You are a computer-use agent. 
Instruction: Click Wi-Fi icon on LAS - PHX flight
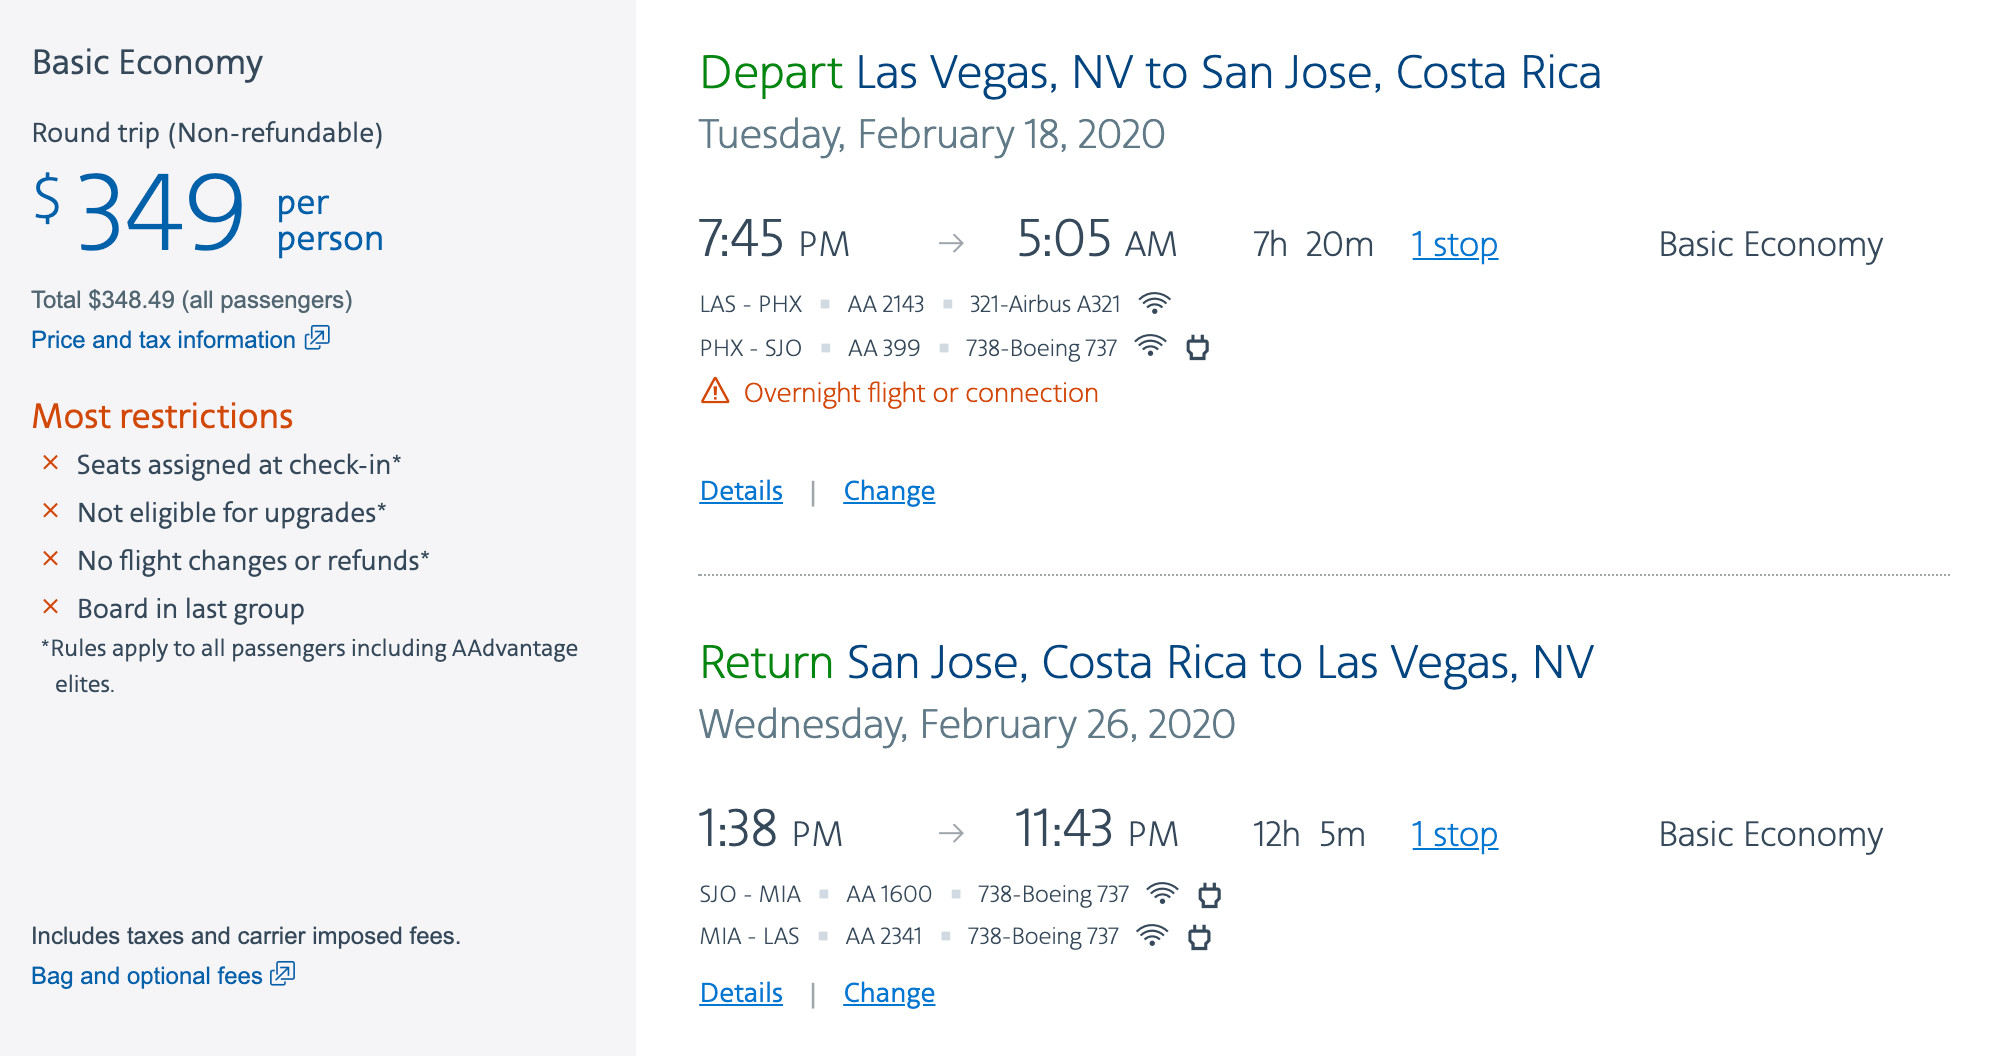pyautogui.click(x=1155, y=303)
